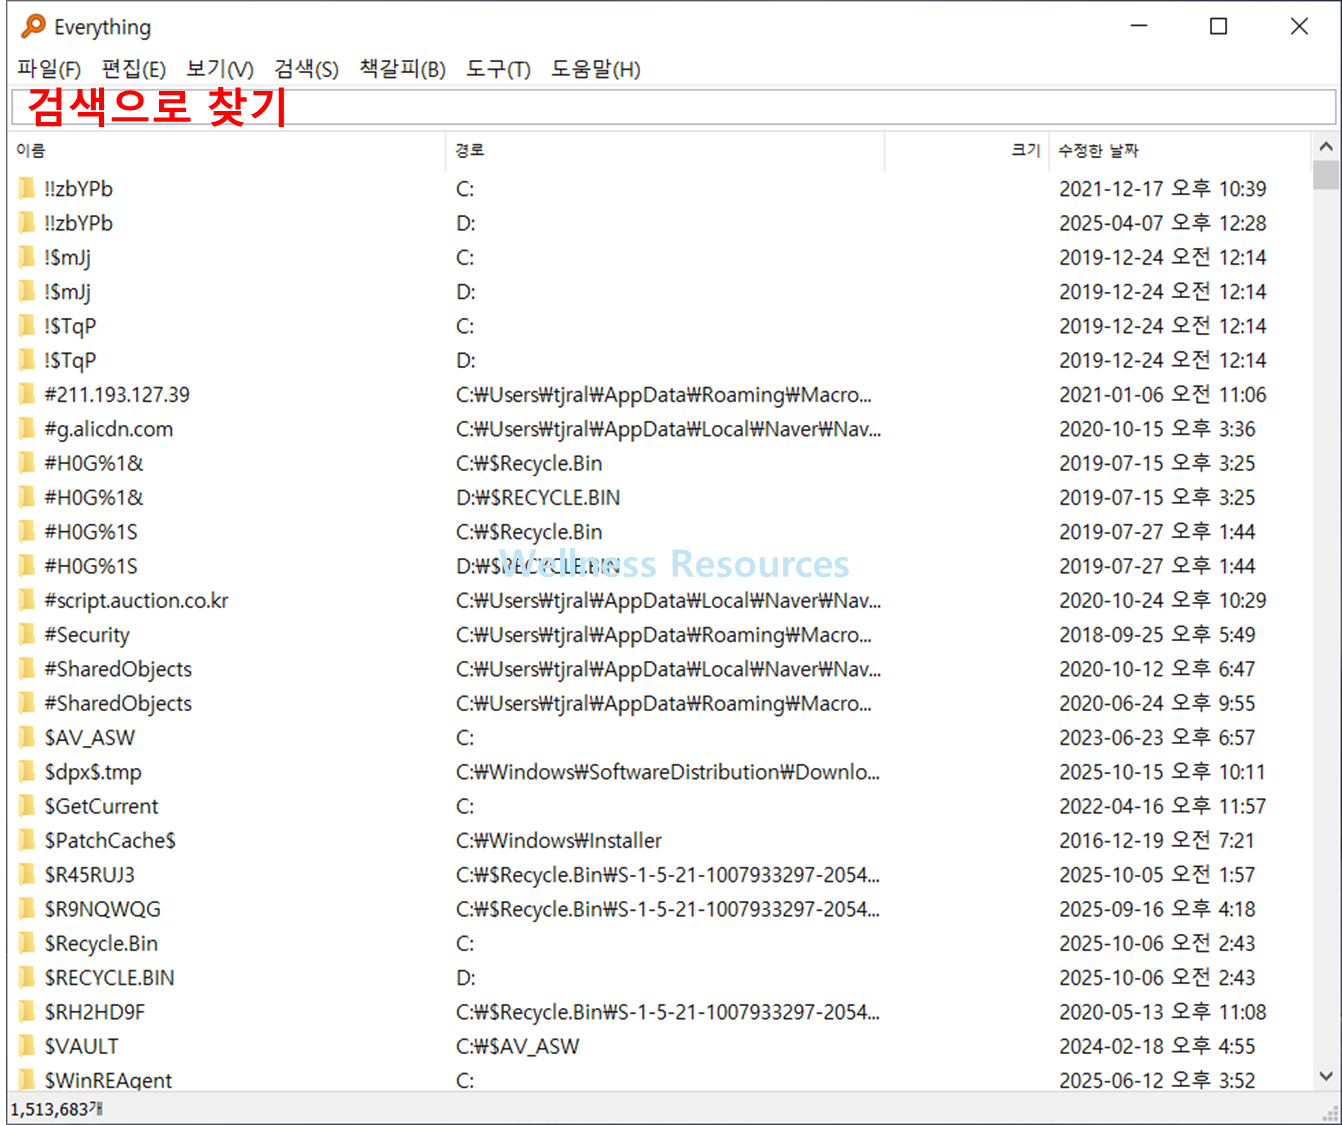Open the 파일(F) menu
Viewport: 1342px width, 1125px height.
coord(49,69)
